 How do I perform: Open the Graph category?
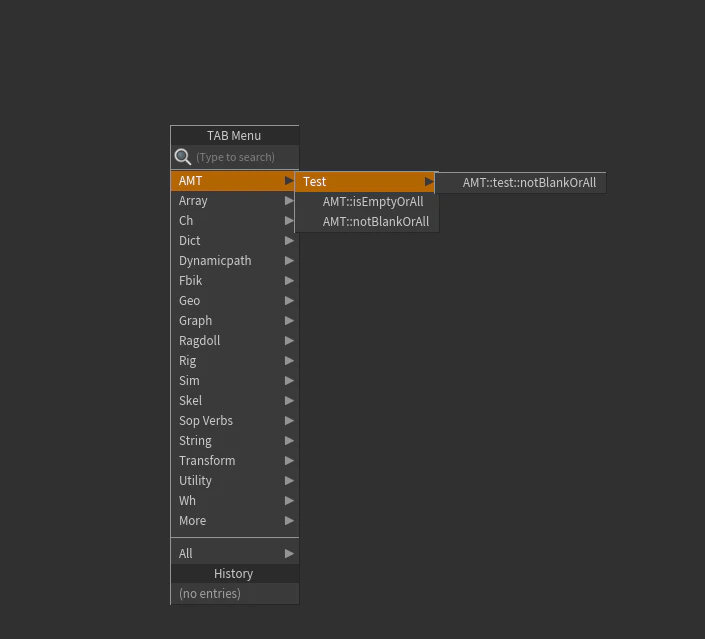(x=235, y=321)
